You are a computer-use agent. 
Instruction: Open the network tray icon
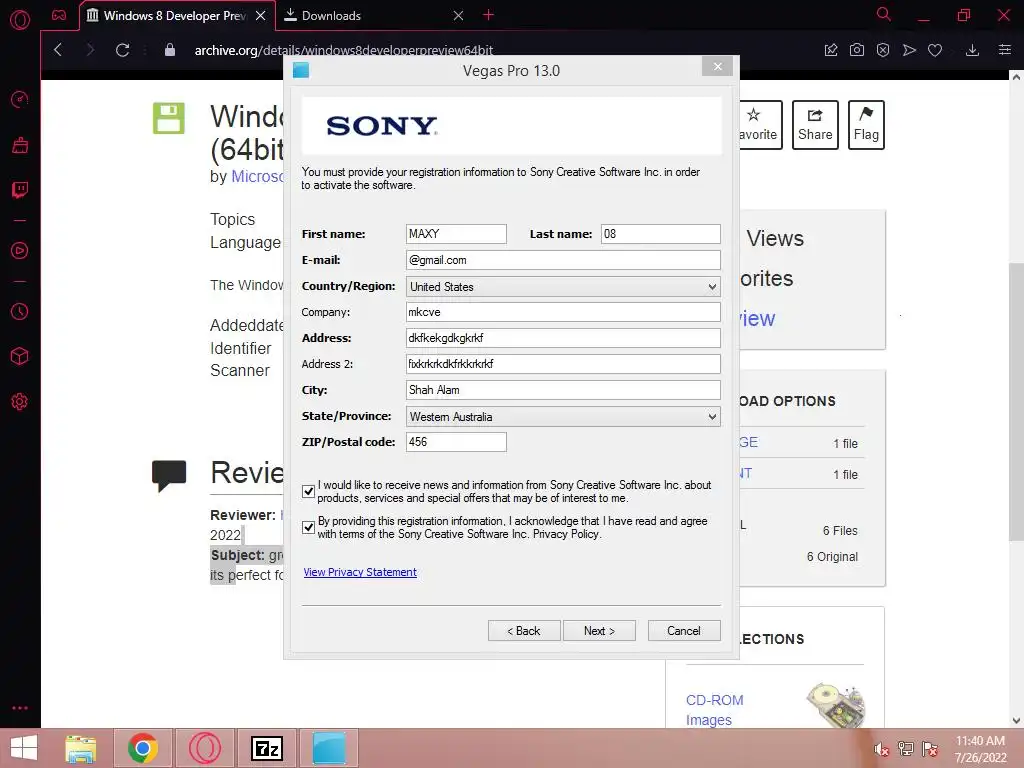[x=905, y=748]
